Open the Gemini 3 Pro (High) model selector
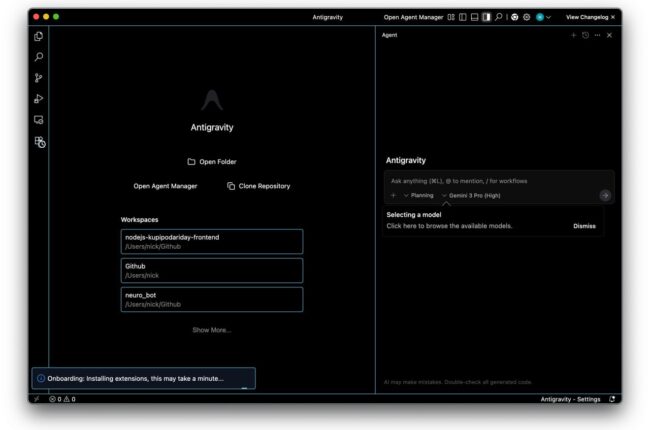The width and height of the screenshot is (650, 430). 471,196
